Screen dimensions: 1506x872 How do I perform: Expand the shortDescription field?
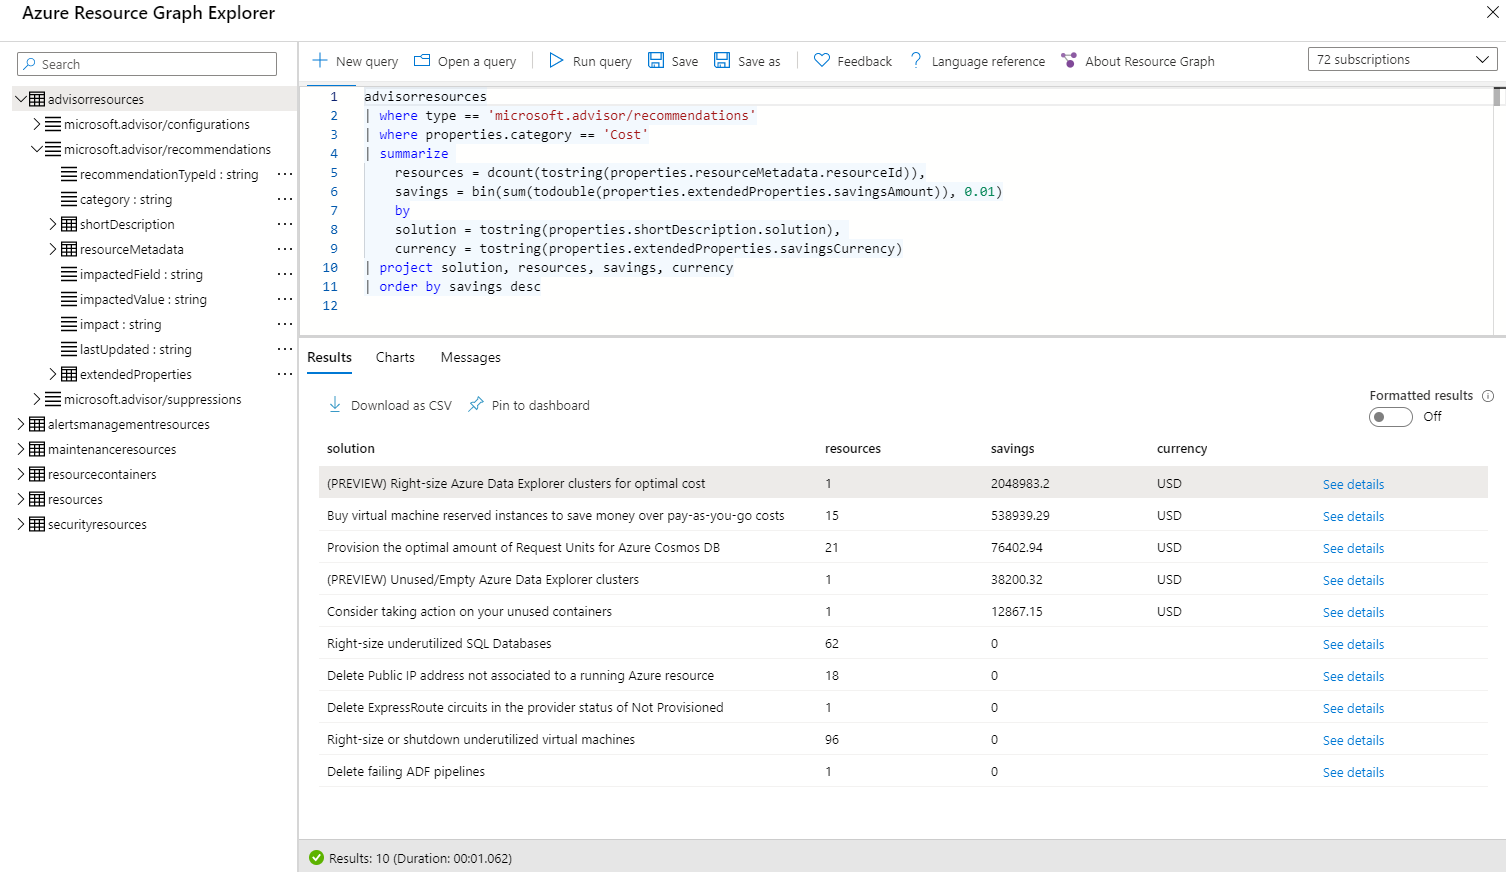click(x=52, y=224)
